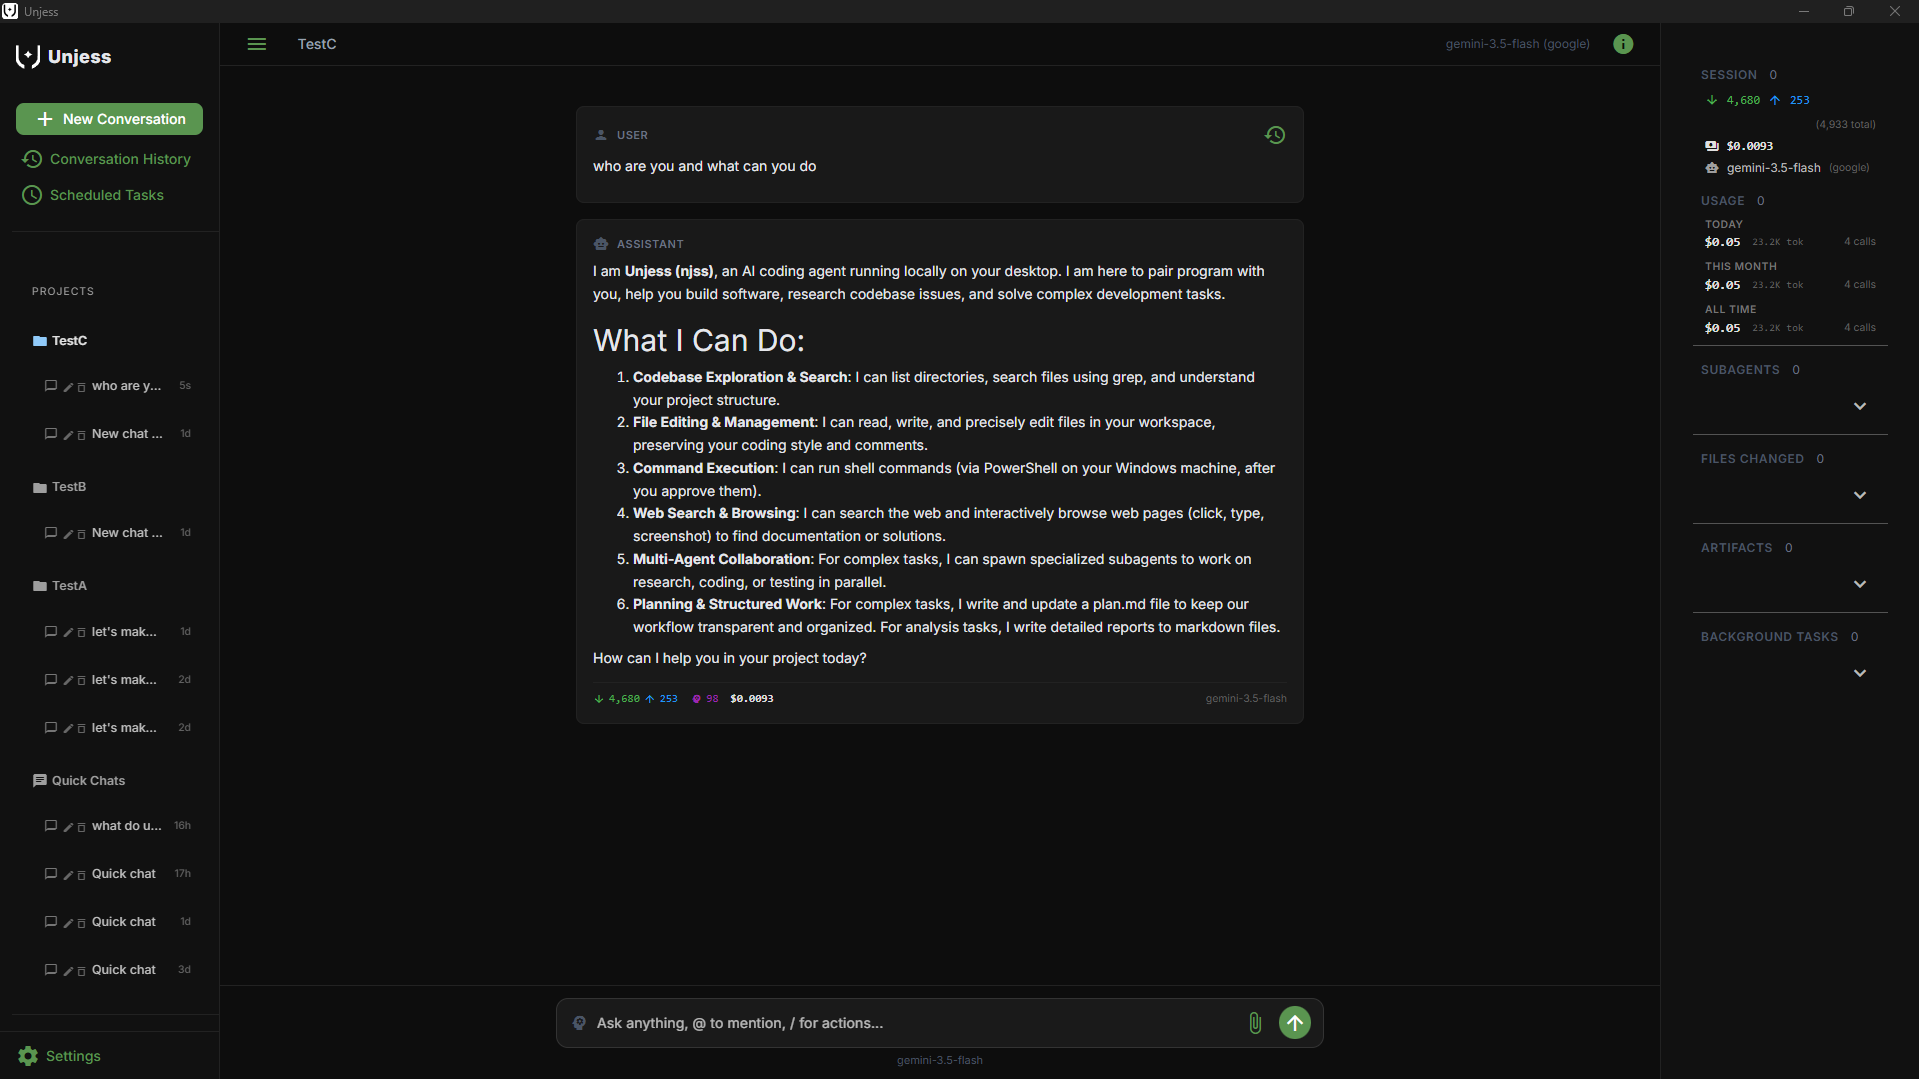This screenshot has width=1919, height=1079.
Task: Open the 1d 'let's mak...' conversation in TestA
Action: 124,632
